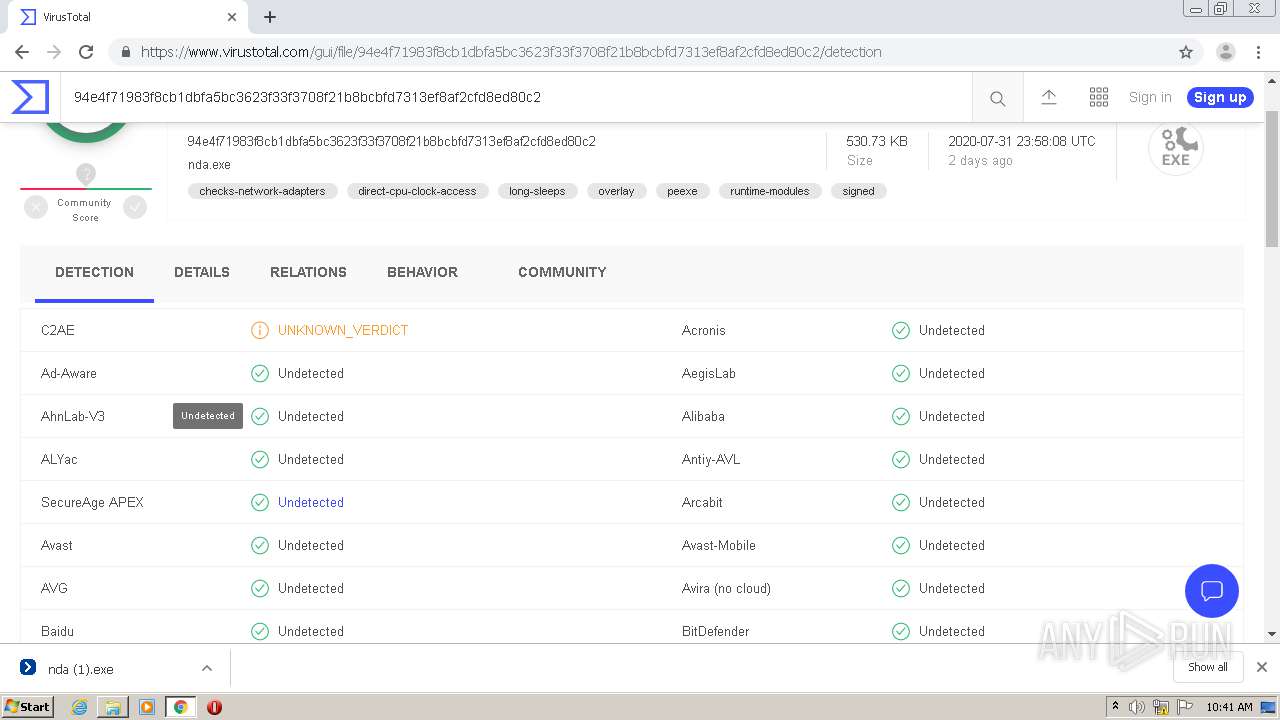
Task: Show hidden system tray icons
Action: click(x=1115, y=707)
